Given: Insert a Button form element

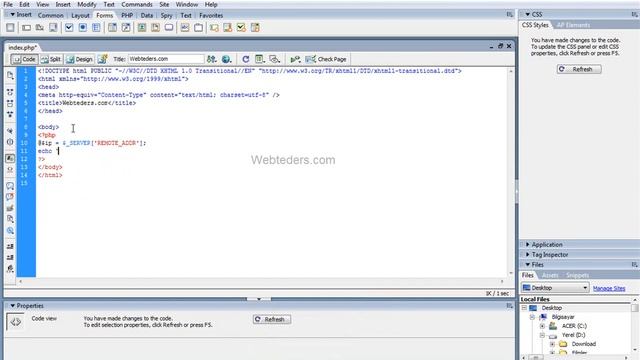Looking at the screenshot, I should click(x=169, y=28).
